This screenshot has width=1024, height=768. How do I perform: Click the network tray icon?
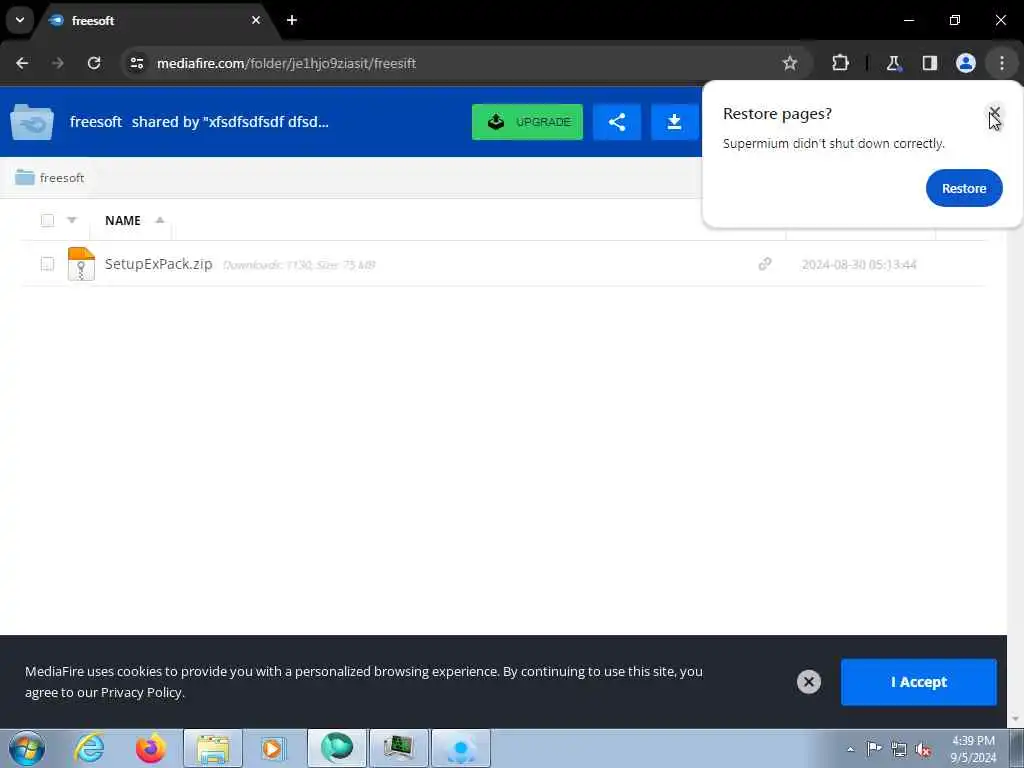tap(899, 749)
